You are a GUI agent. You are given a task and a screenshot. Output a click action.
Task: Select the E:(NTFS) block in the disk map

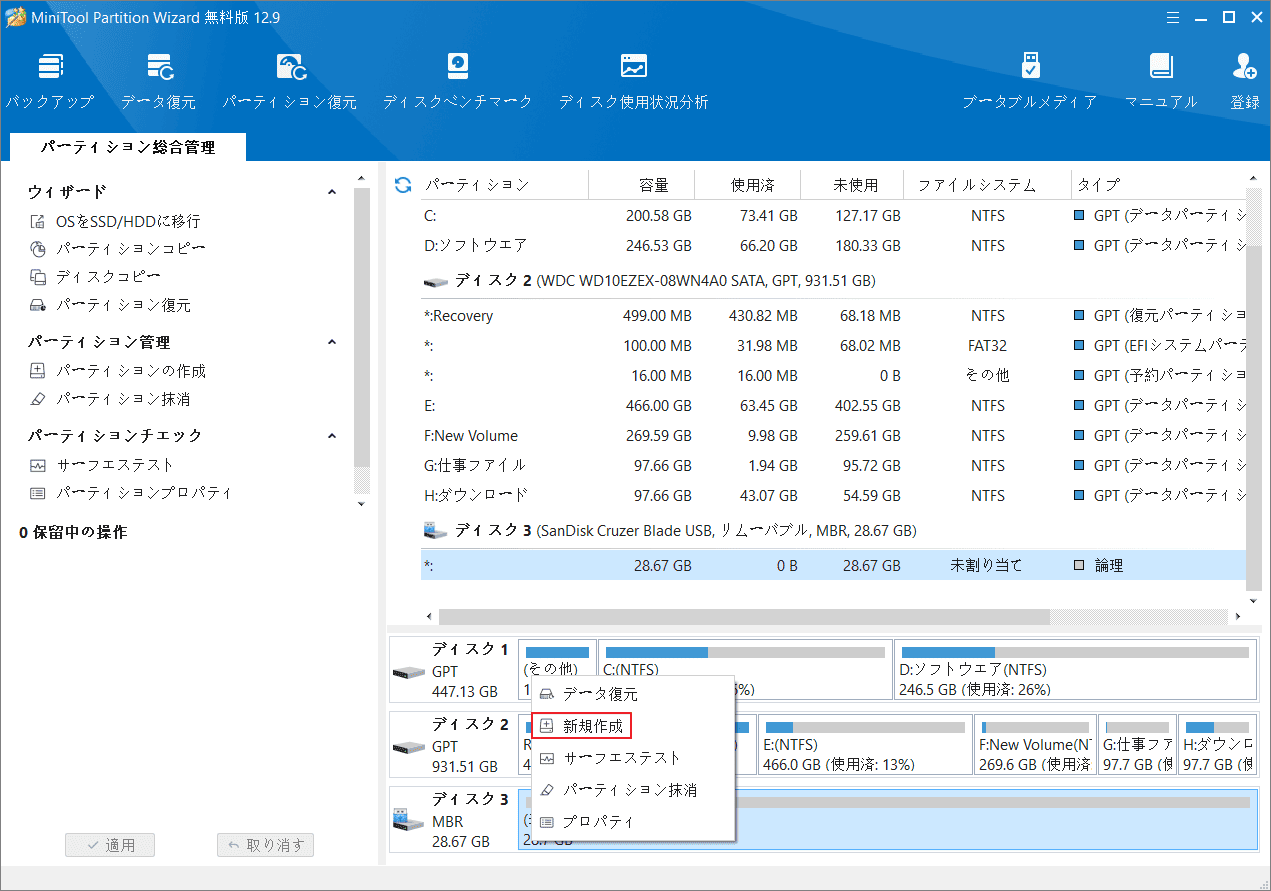click(864, 745)
